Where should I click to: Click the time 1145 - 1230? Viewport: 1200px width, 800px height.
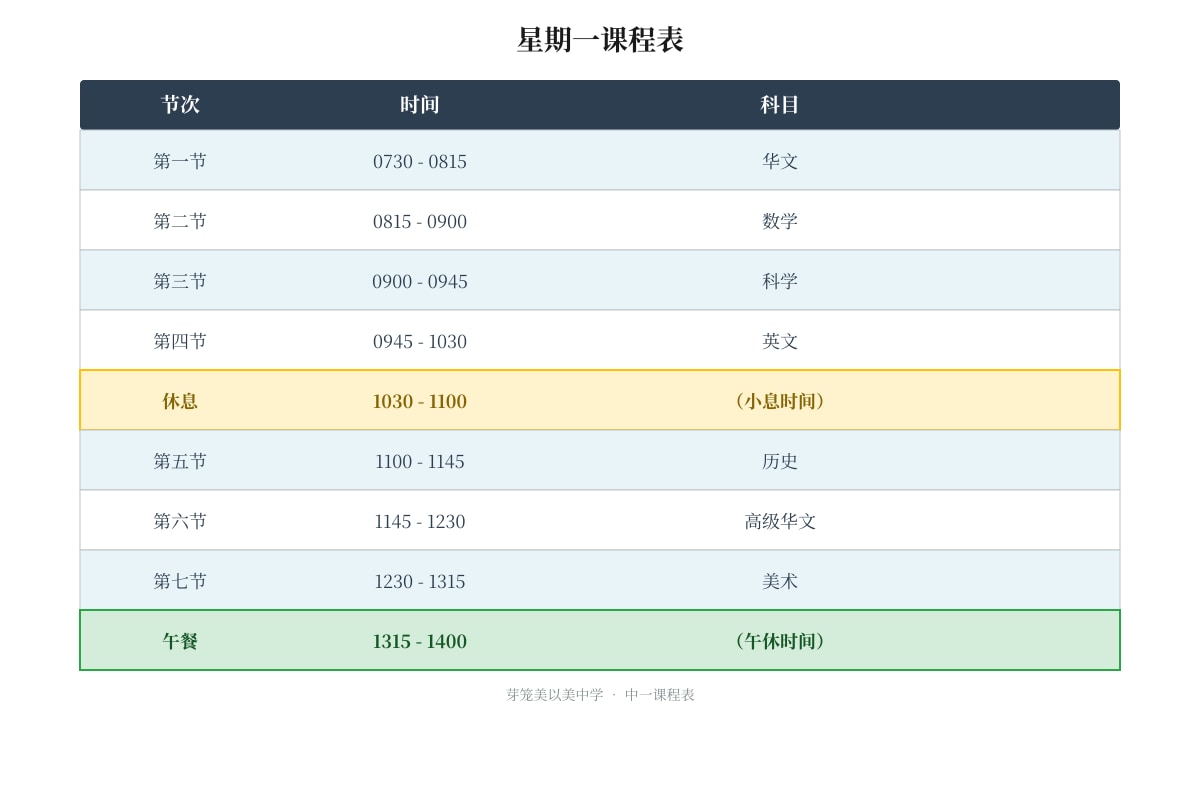click(x=420, y=521)
